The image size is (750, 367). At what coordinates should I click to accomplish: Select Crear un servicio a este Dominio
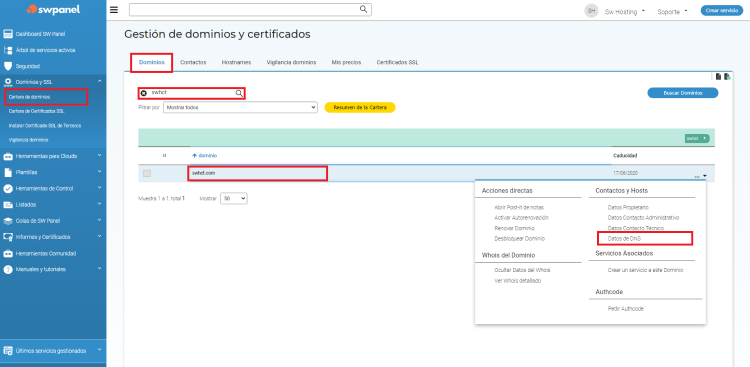[645, 270]
